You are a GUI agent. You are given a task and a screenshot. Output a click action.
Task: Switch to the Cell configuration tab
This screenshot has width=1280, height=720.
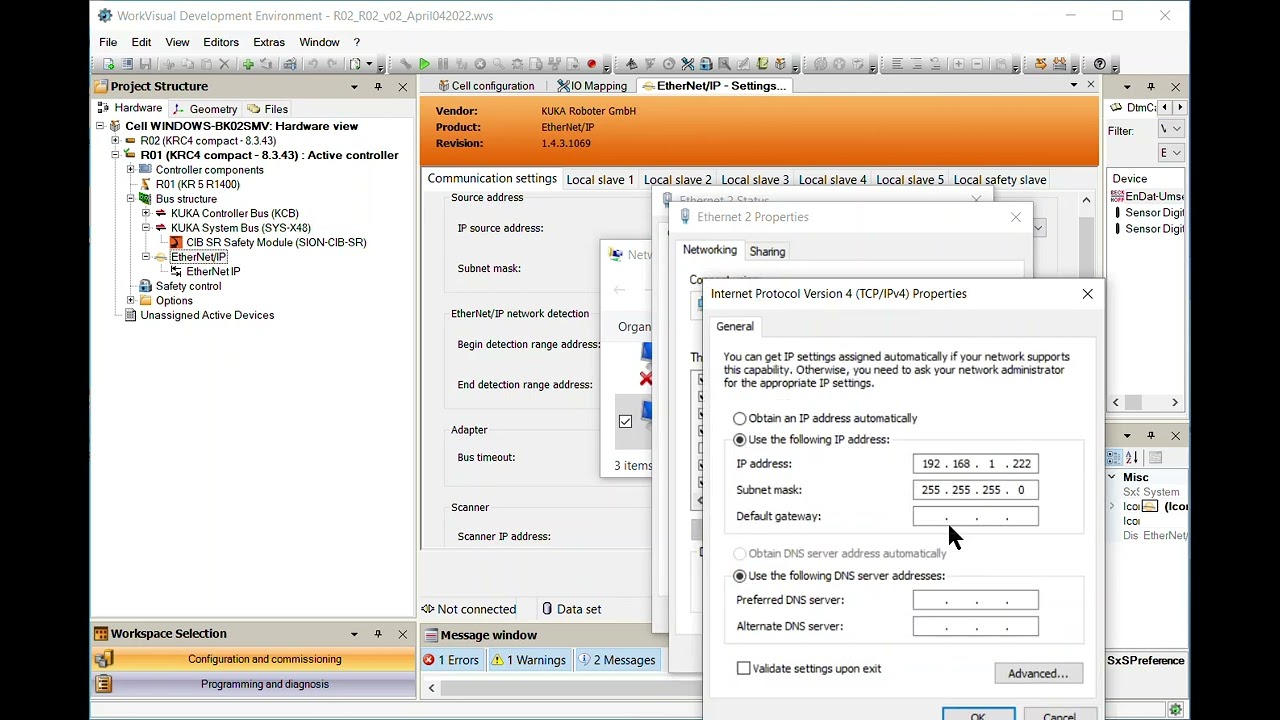pyautogui.click(x=485, y=86)
